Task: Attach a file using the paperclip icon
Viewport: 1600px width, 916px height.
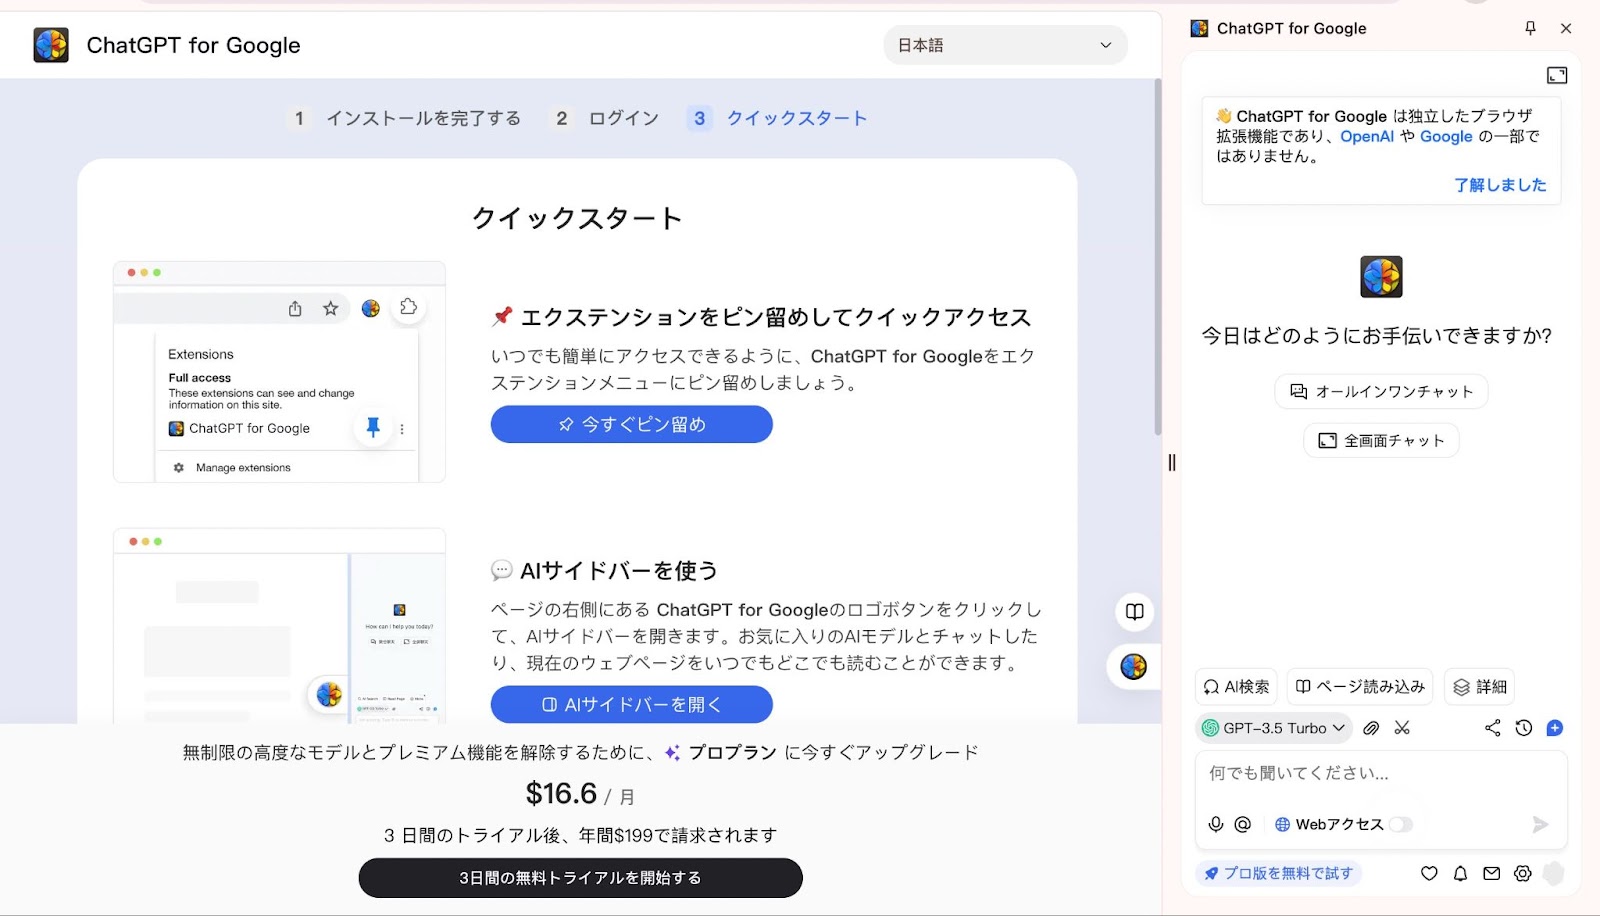Action: tap(1371, 728)
